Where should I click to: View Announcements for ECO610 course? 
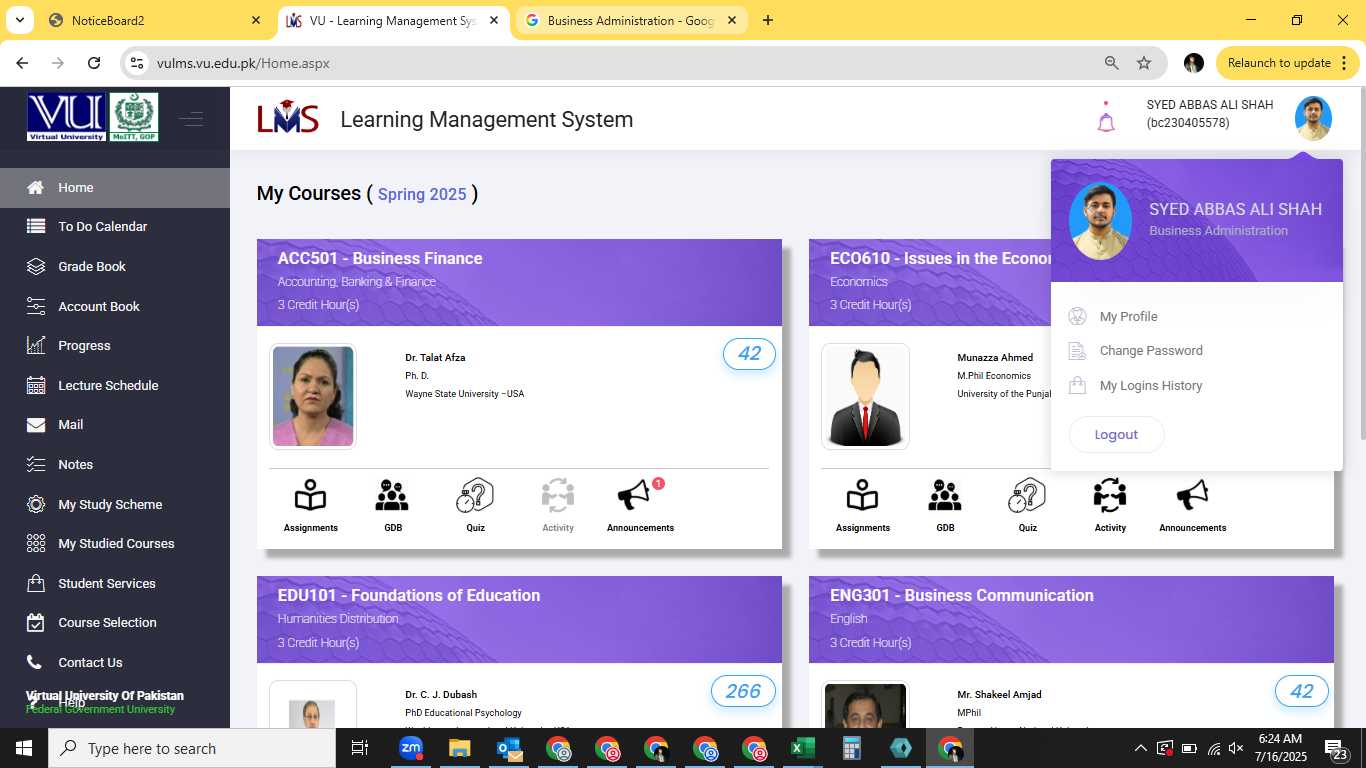point(1192,505)
